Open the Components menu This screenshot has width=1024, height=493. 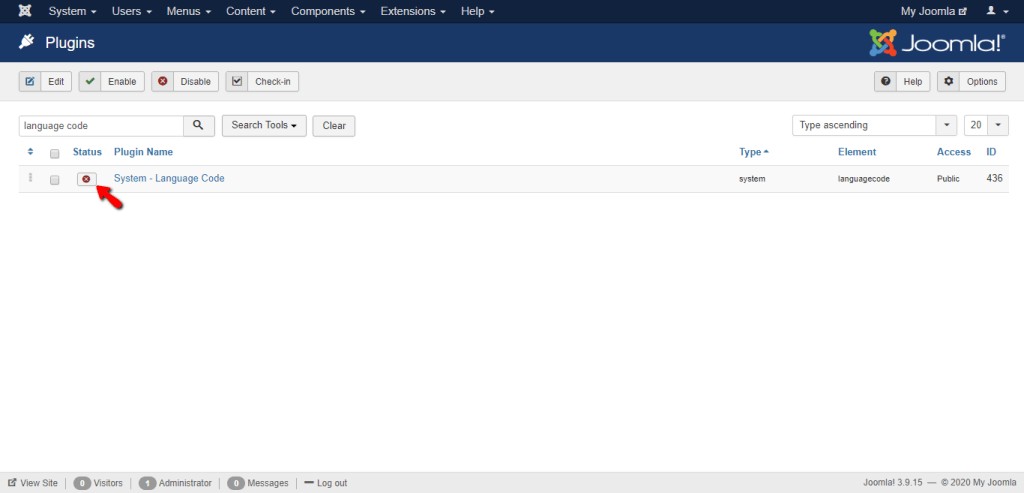pyautogui.click(x=328, y=11)
